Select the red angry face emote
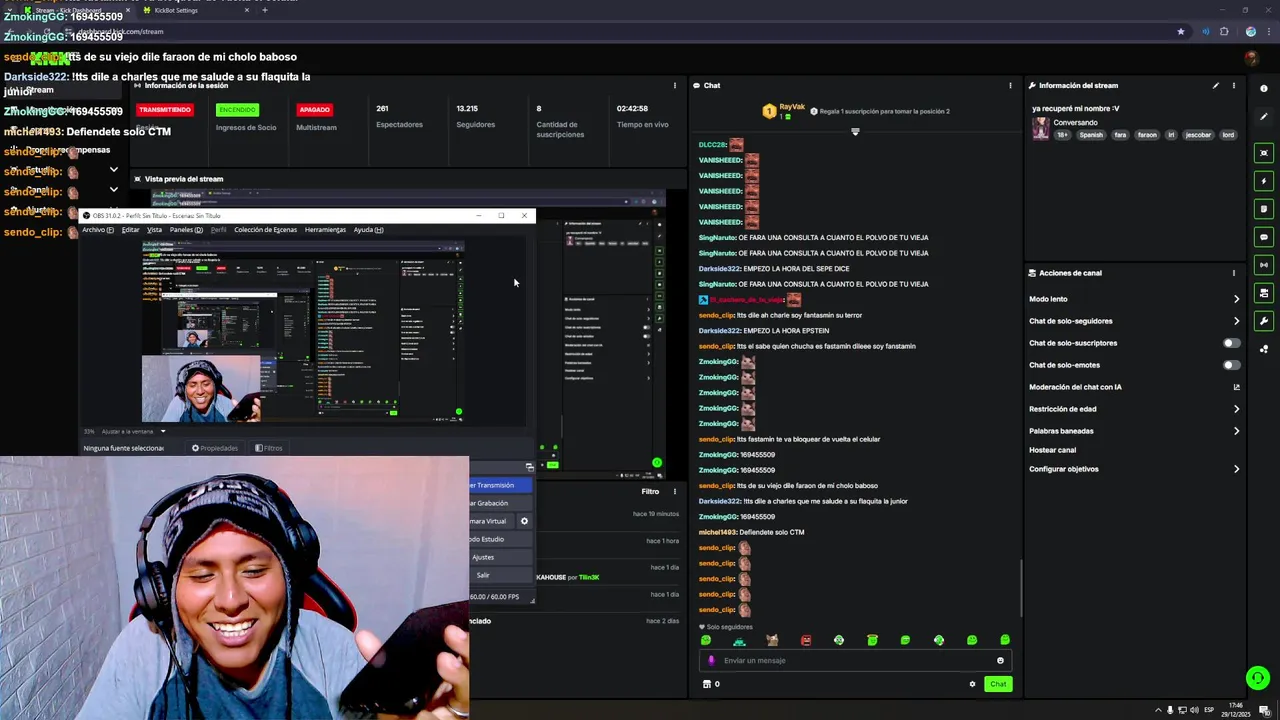1280x720 pixels. [x=806, y=640]
